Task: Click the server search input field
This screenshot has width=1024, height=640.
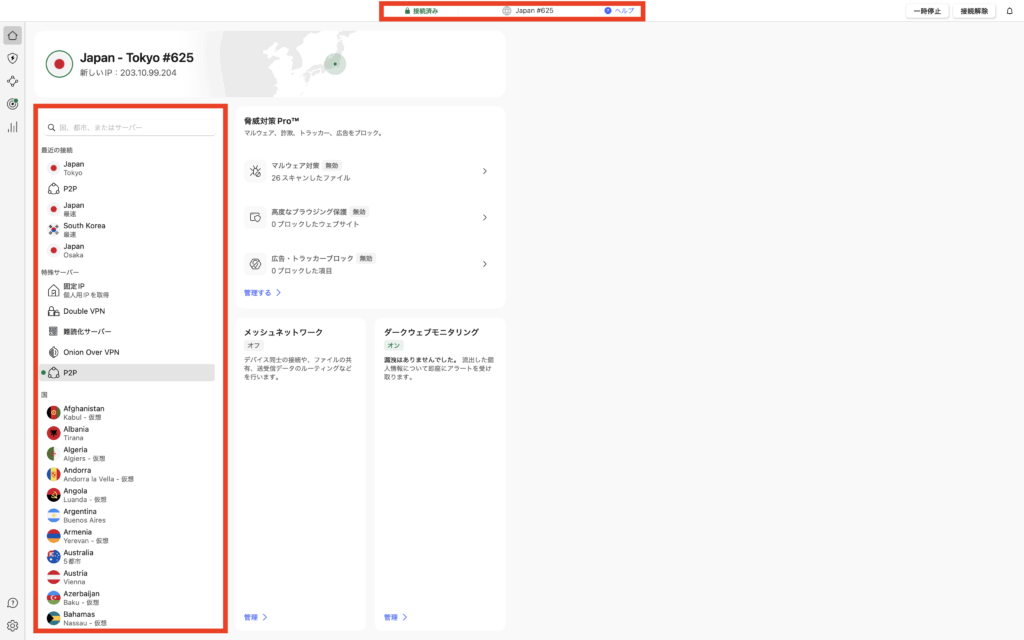Action: point(130,127)
